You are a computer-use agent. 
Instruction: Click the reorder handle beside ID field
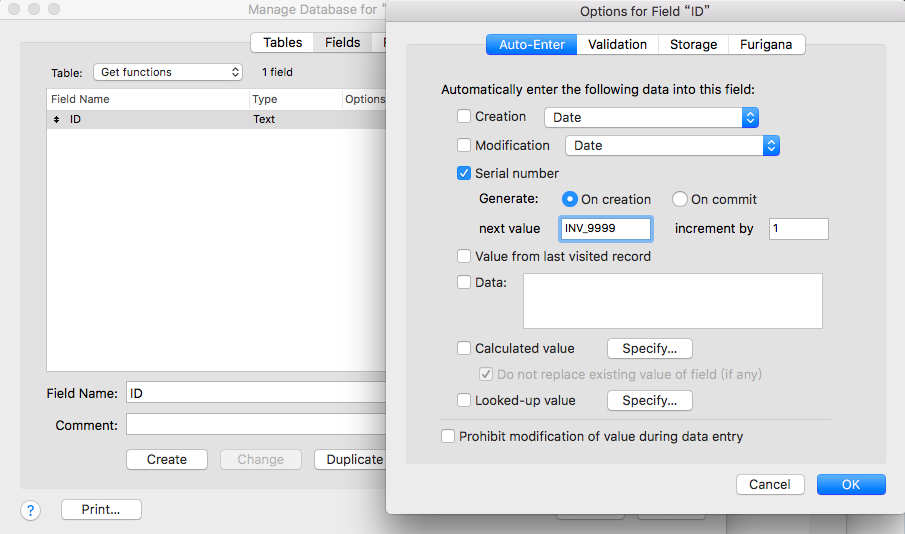pos(56,120)
